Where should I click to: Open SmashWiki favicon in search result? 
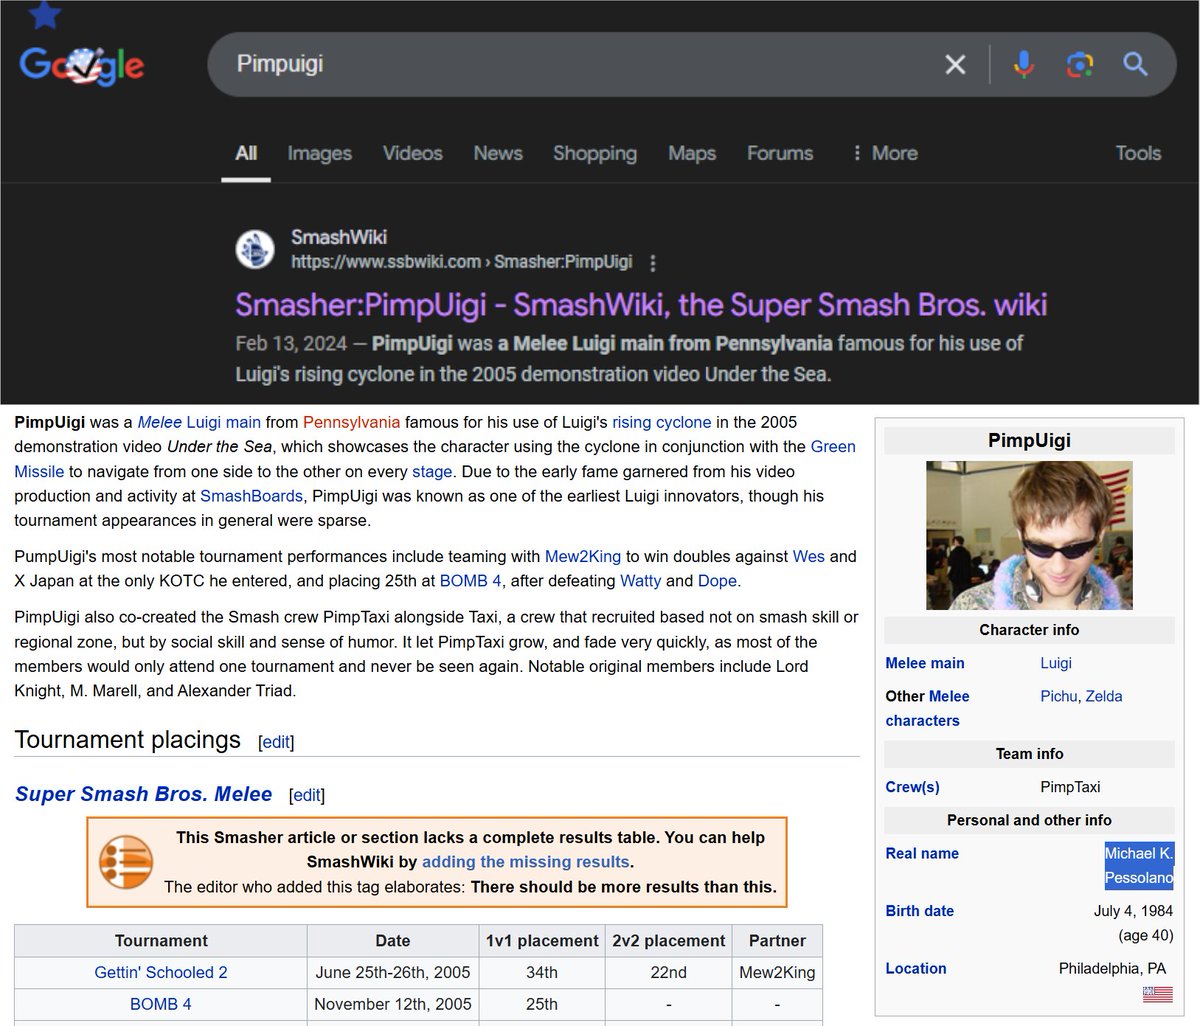point(255,249)
